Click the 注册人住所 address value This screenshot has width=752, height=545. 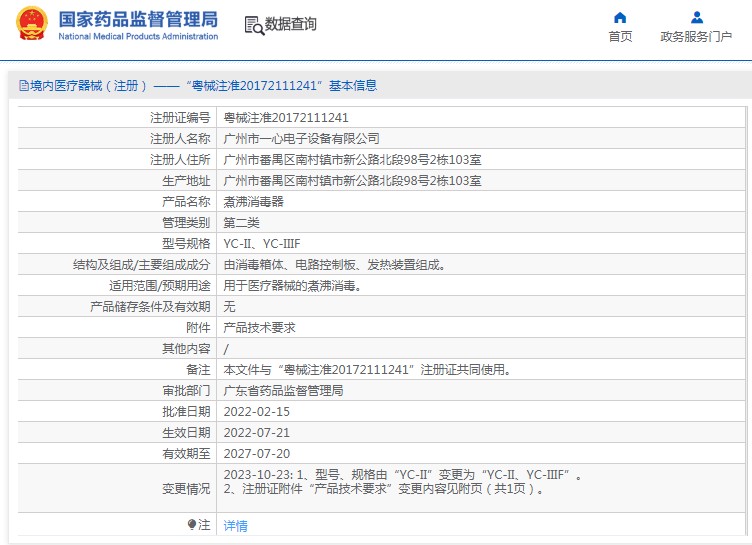click(352, 160)
